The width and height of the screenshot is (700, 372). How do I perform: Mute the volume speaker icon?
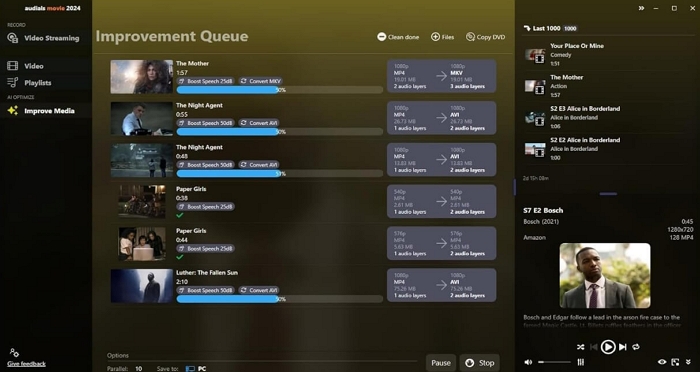point(528,362)
